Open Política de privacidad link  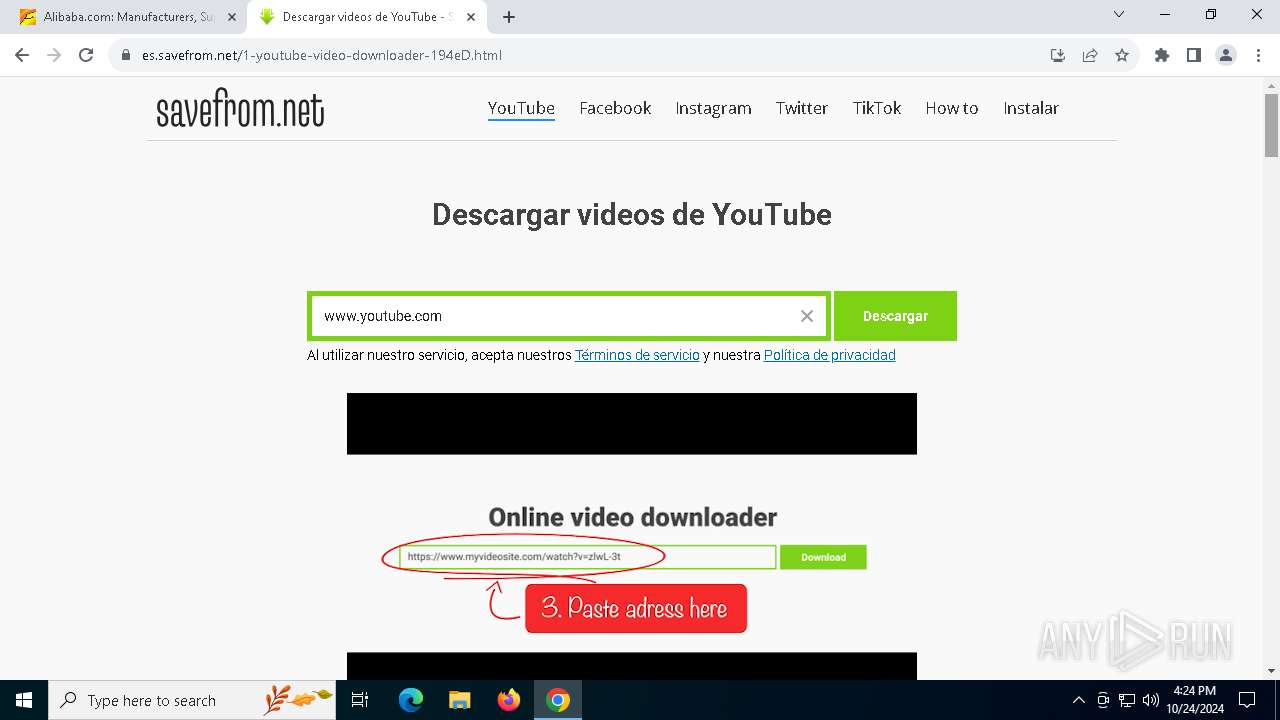tap(830, 355)
